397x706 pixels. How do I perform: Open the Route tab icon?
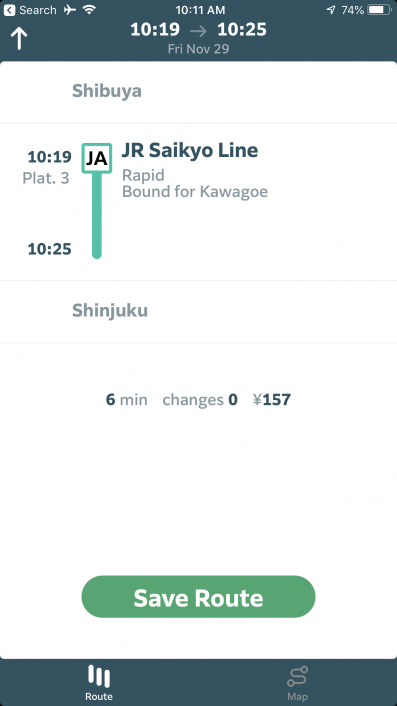click(x=99, y=676)
